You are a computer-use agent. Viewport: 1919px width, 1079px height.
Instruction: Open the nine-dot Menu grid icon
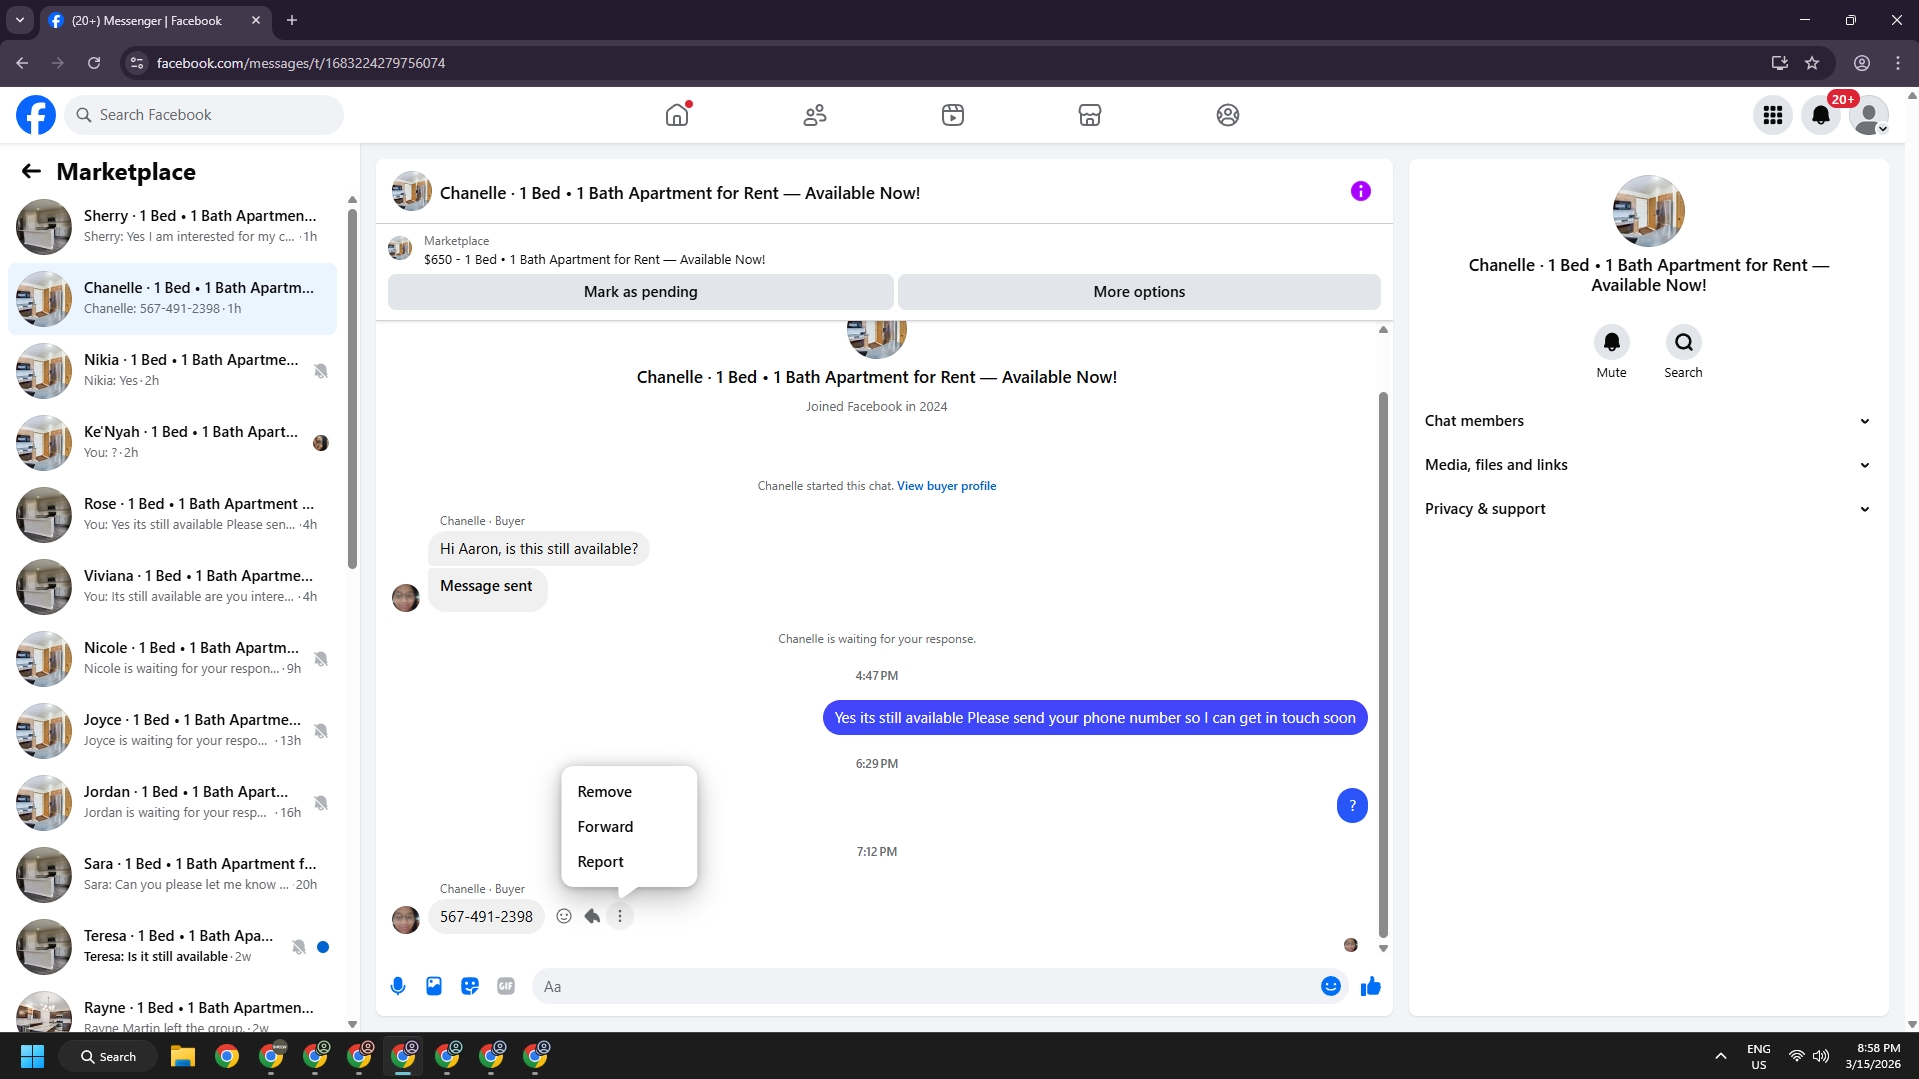tap(1773, 115)
